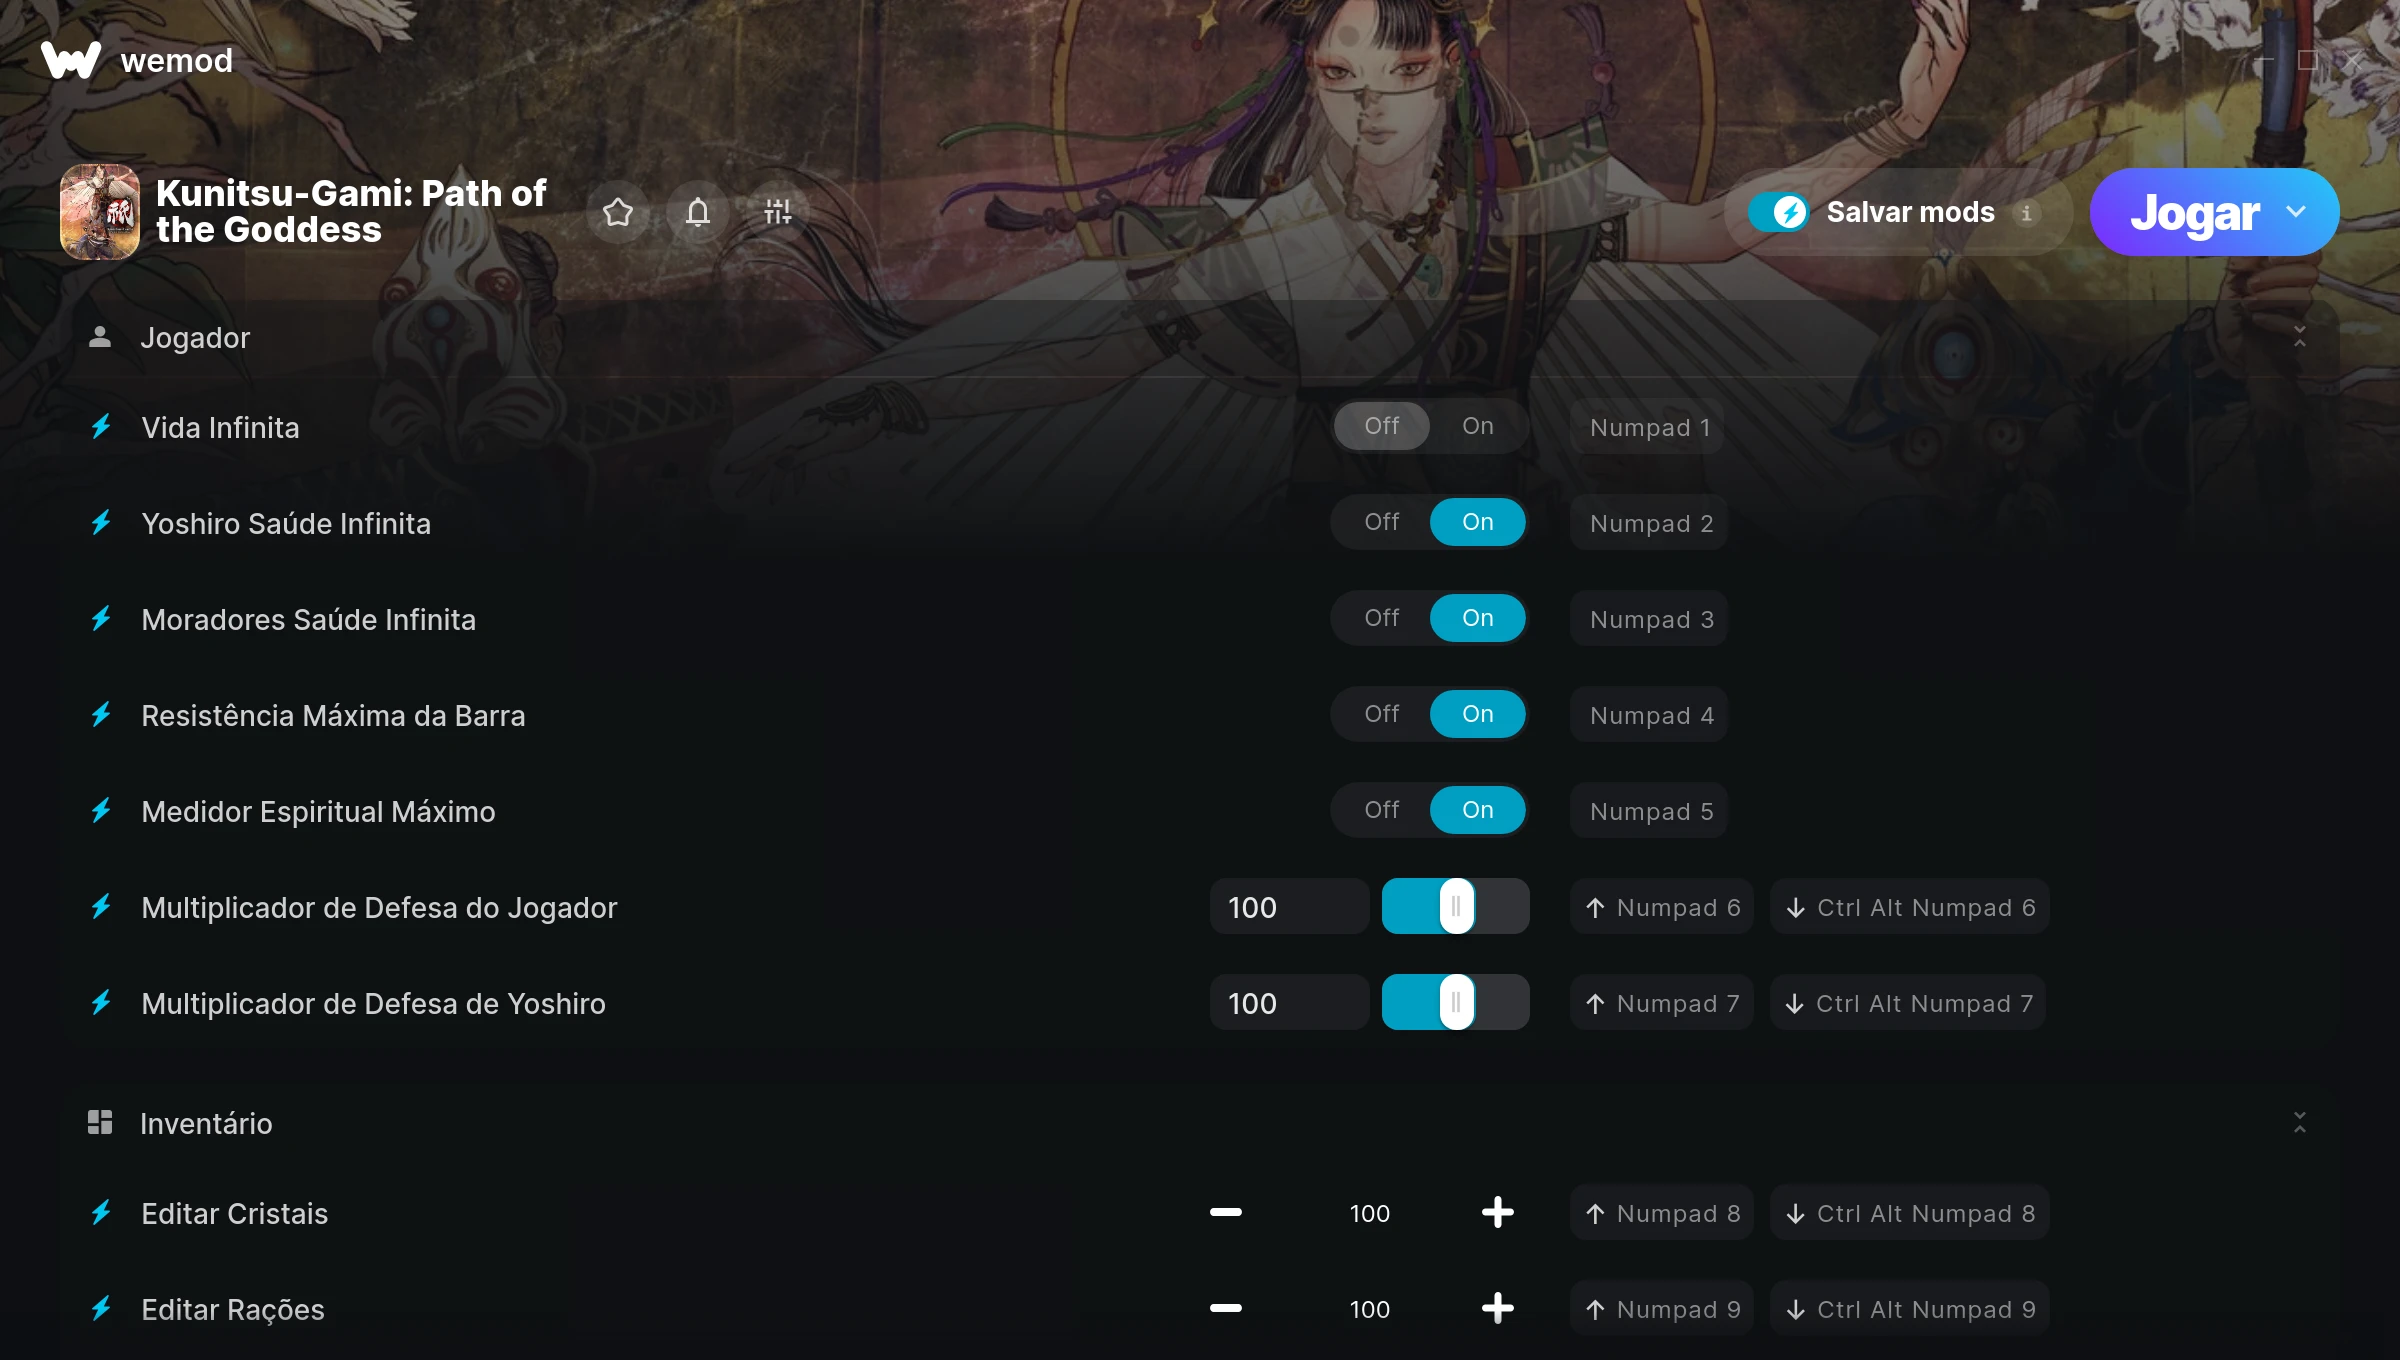Viewport: 2400px width, 1360px height.
Task: Turn Off Yoshiro Saúde Infinita
Action: tap(1381, 522)
